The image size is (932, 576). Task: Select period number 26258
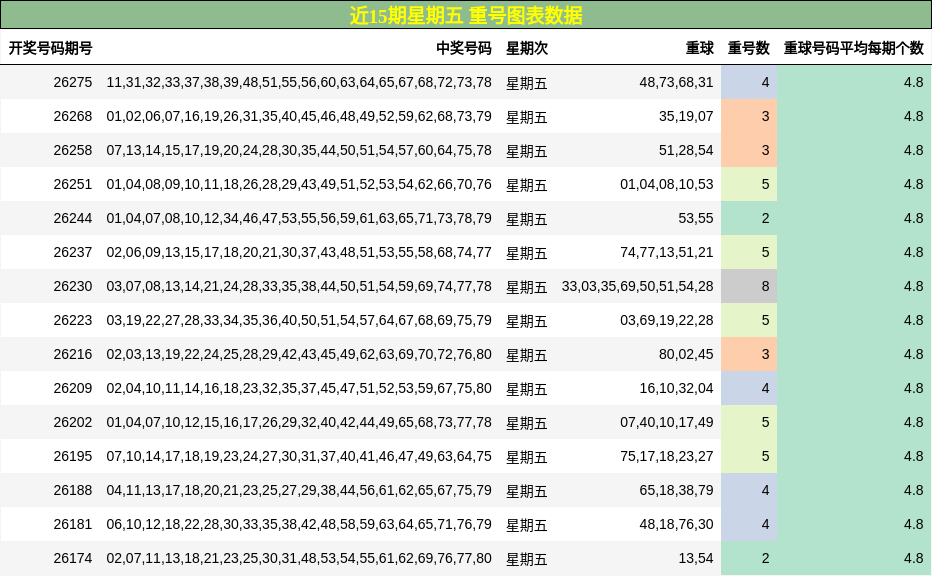(x=73, y=150)
